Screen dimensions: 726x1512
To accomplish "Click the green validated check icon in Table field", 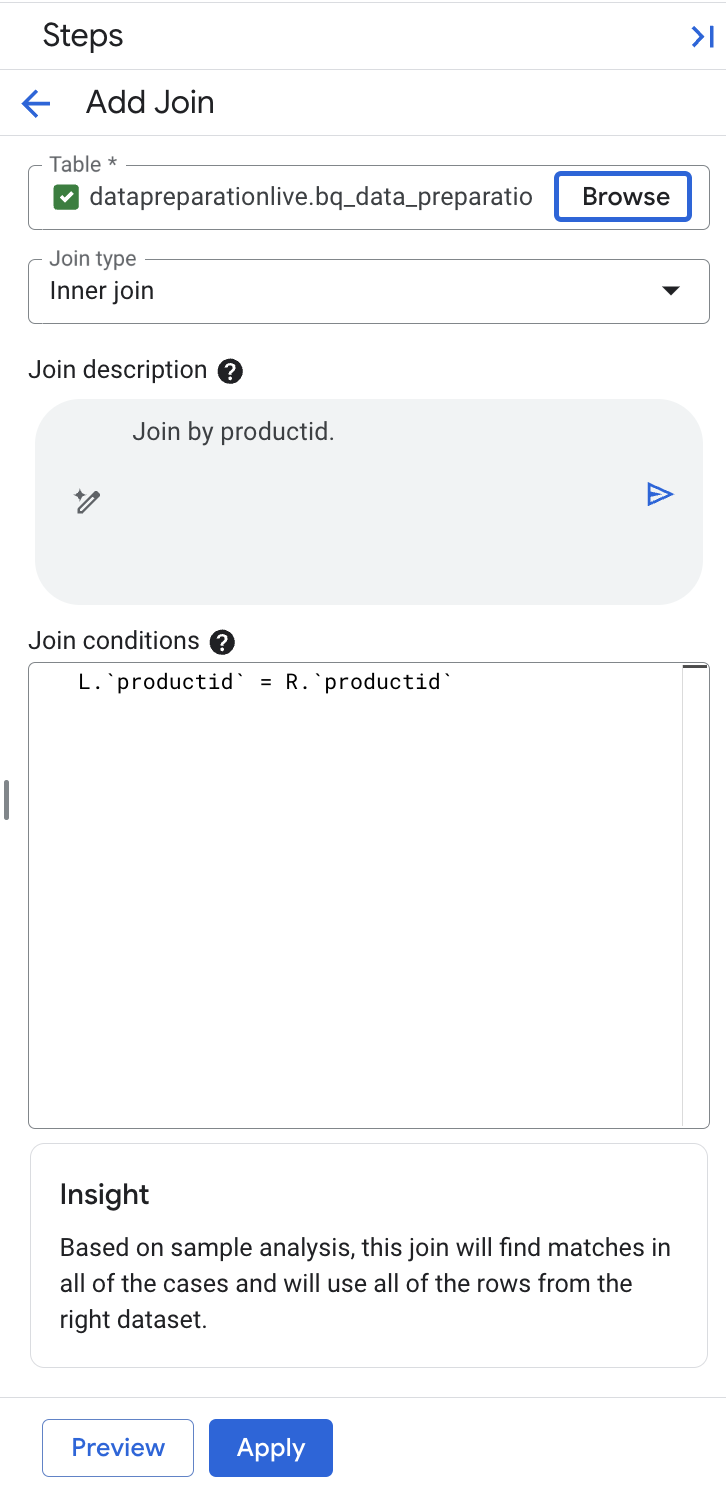I will pyautogui.click(x=66, y=197).
